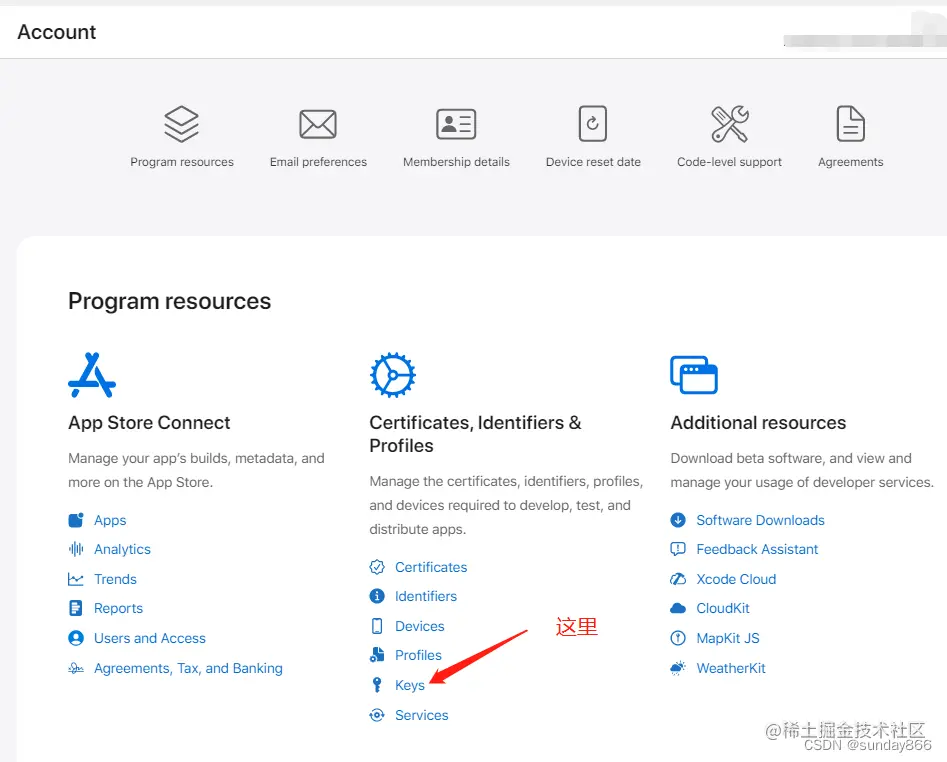Click the CloudKit cloud icon

678,608
